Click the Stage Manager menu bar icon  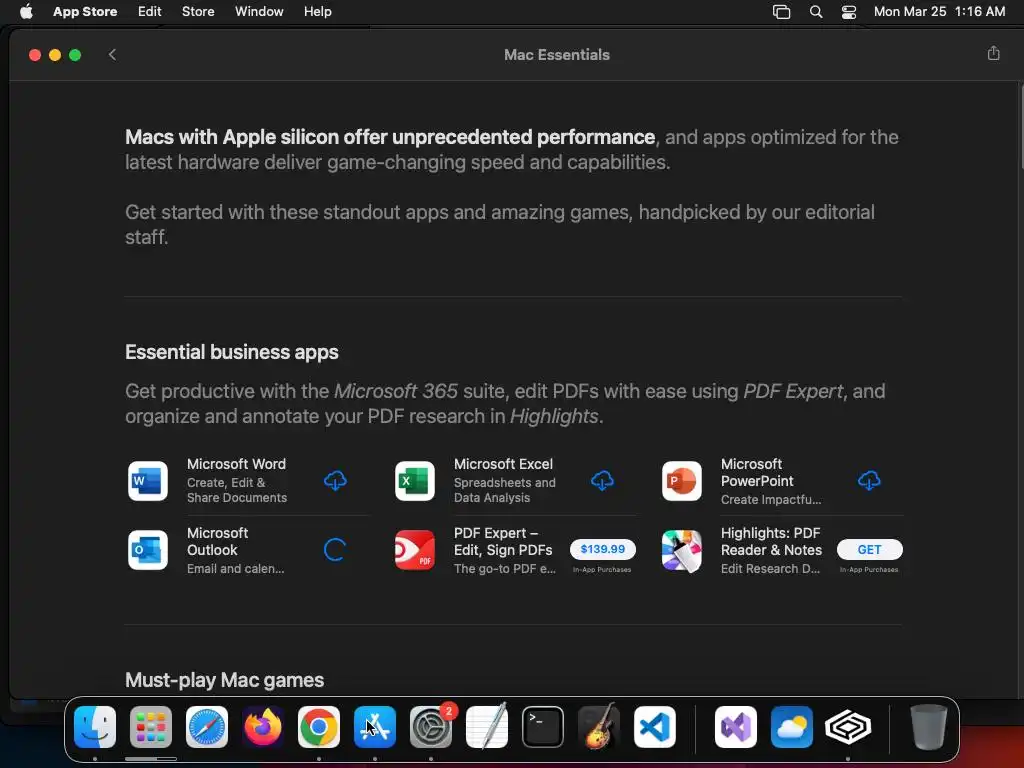click(x=781, y=12)
